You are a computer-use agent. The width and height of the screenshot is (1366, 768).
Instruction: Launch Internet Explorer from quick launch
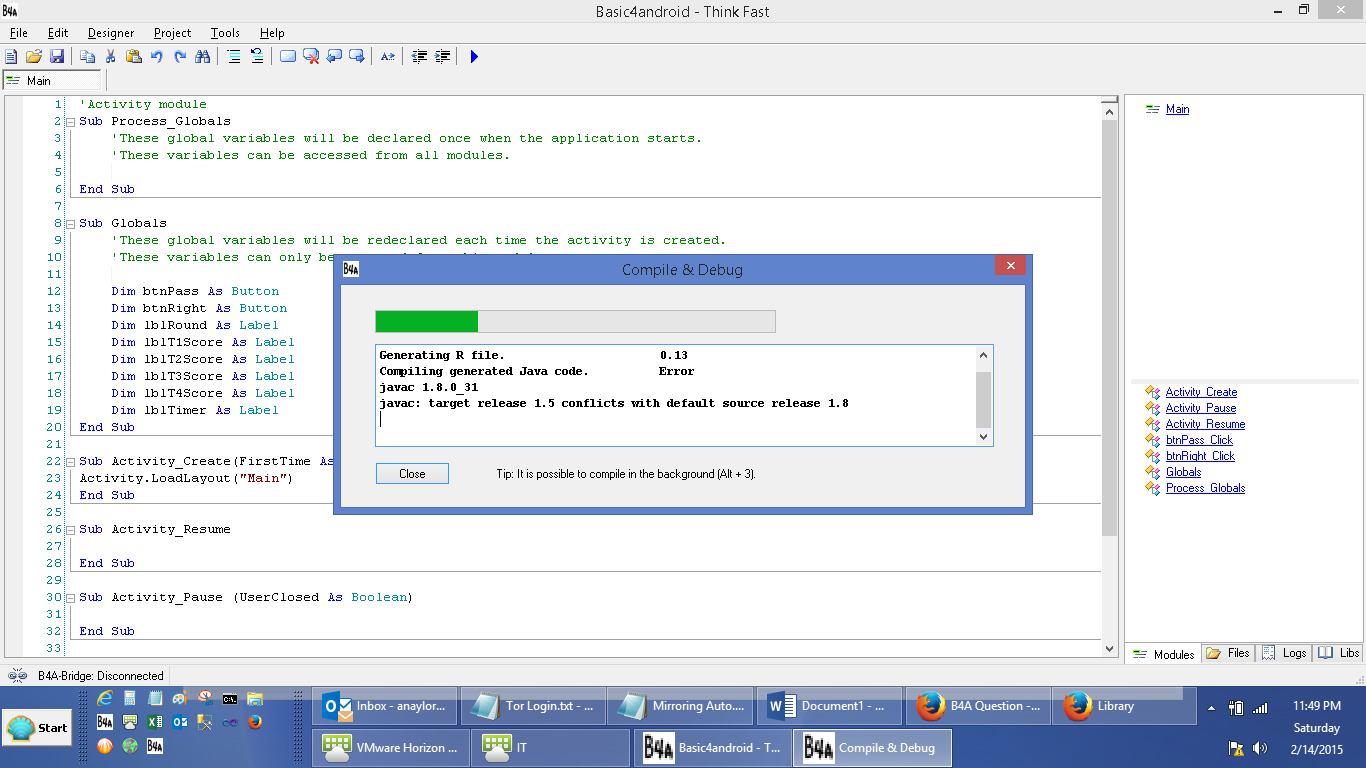(105, 698)
